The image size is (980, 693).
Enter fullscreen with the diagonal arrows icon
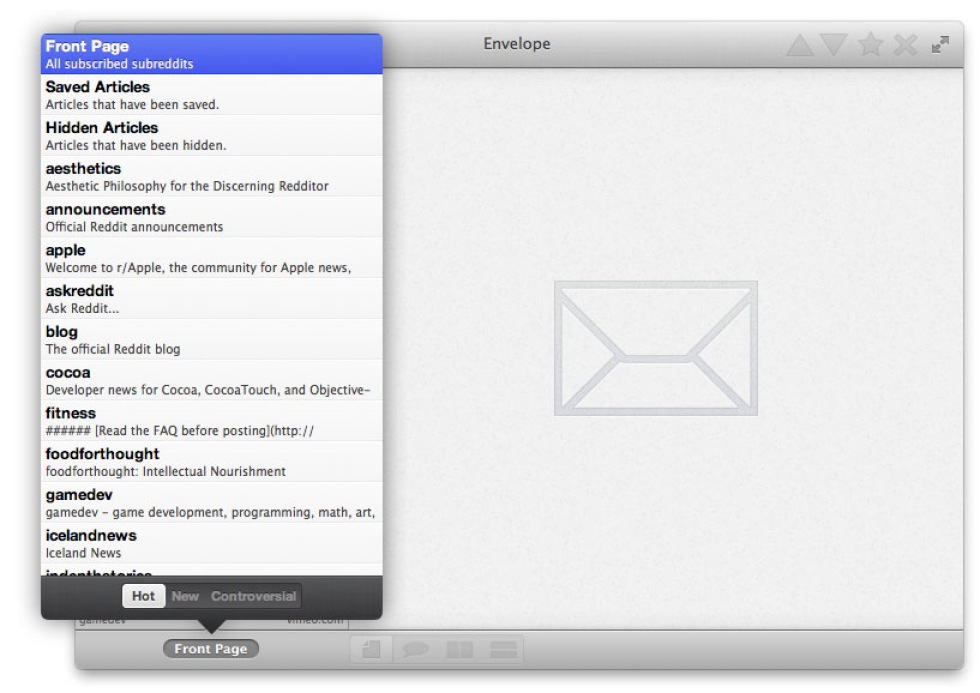(940, 45)
